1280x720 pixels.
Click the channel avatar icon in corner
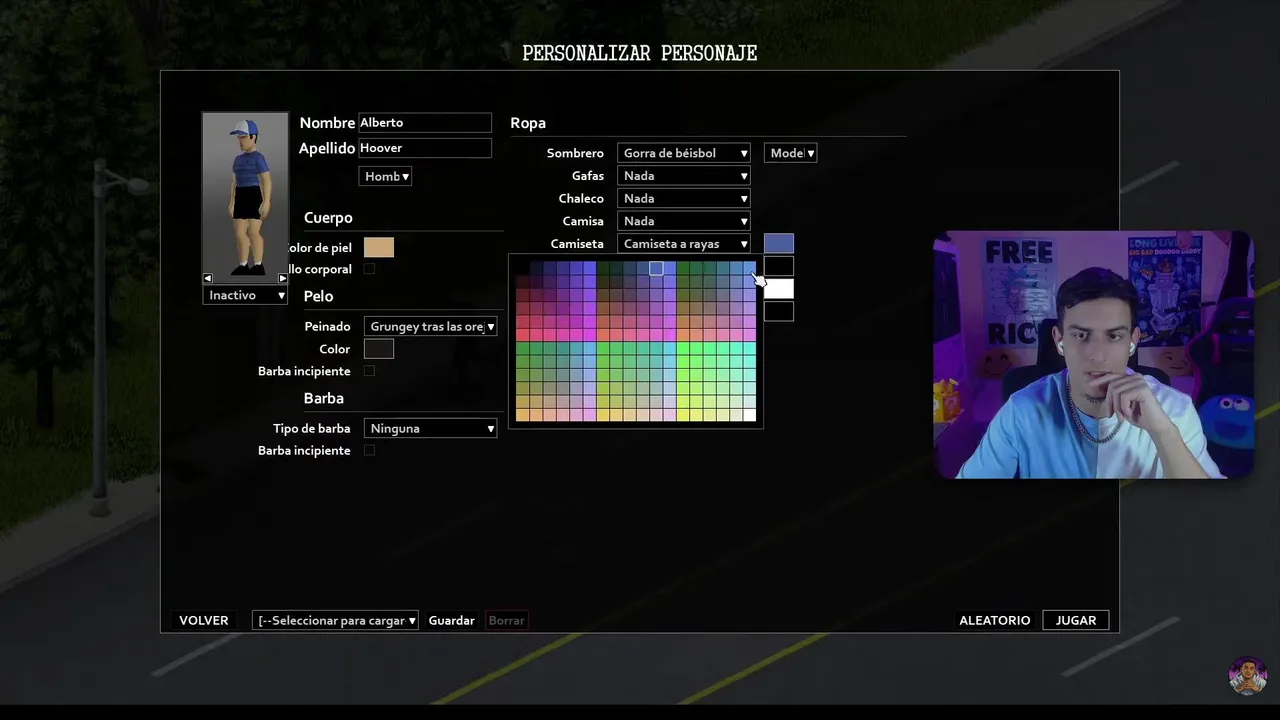click(x=1248, y=675)
